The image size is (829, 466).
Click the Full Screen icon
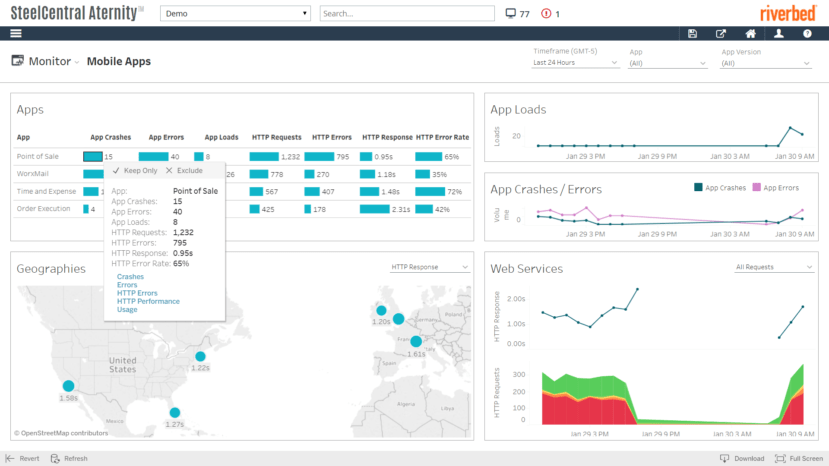[780, 458]
